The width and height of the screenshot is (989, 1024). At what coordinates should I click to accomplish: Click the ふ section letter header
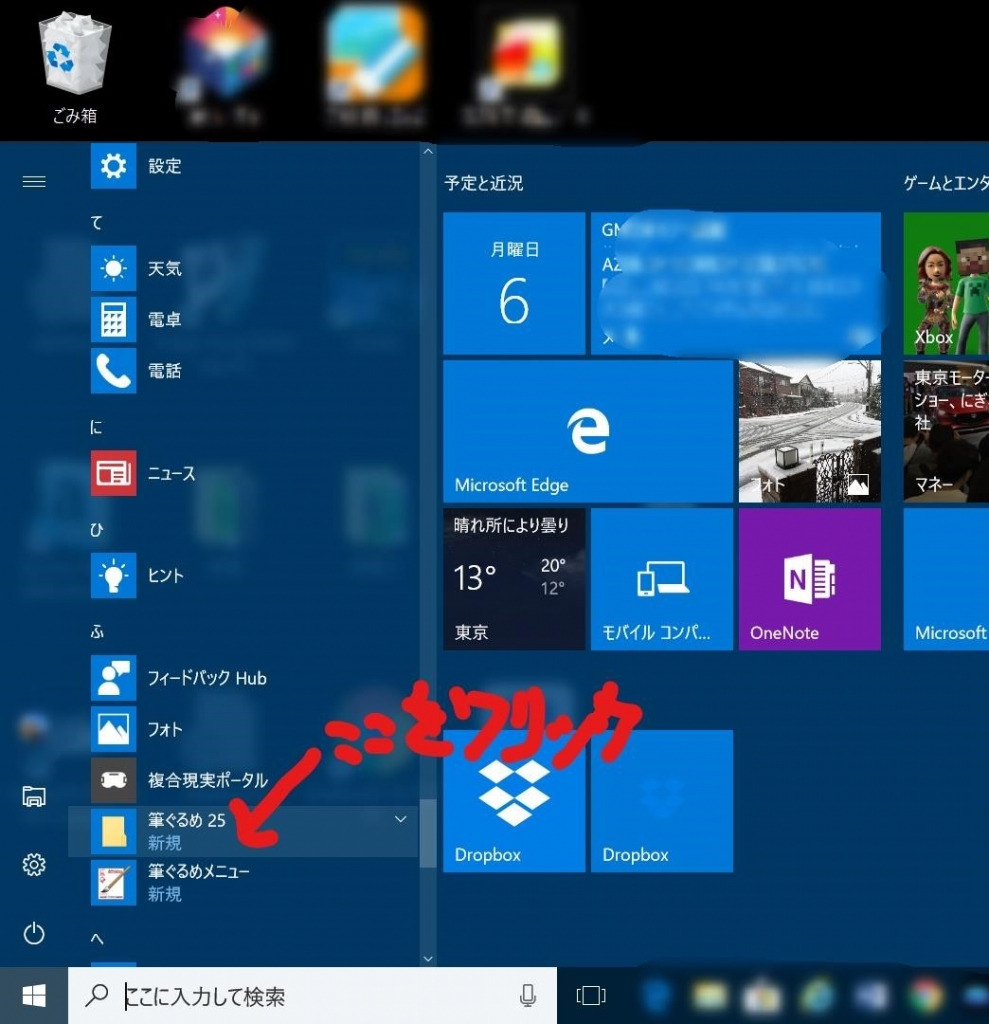tap(97, 632)
